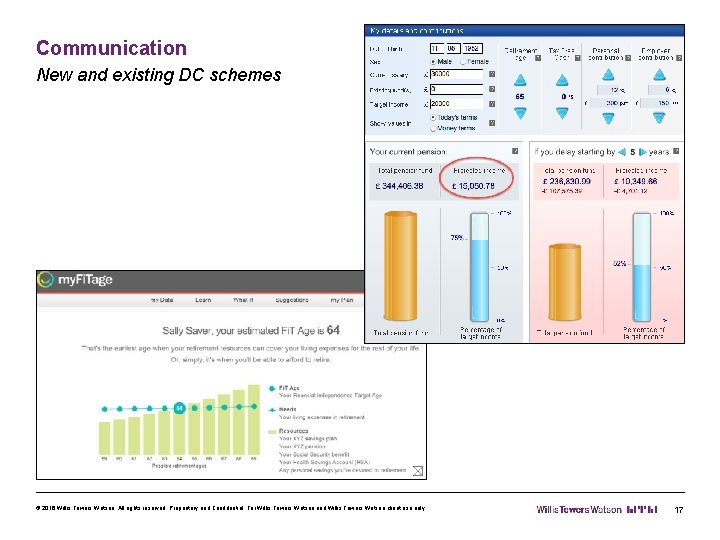720x540 pixels.
Task: Click the Resources legend entry
Action: tap(338, 450)
